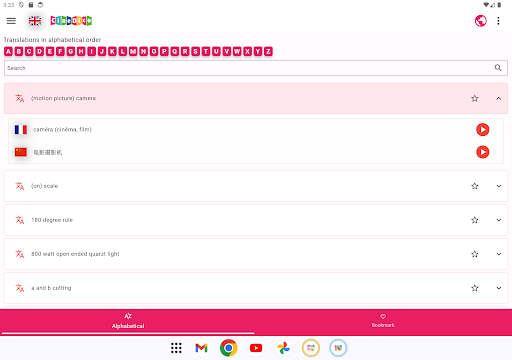This screenshot has height=360, width=512.
Task: Jump to letter P
Action: pyautogui.click(x=164, y=51)
